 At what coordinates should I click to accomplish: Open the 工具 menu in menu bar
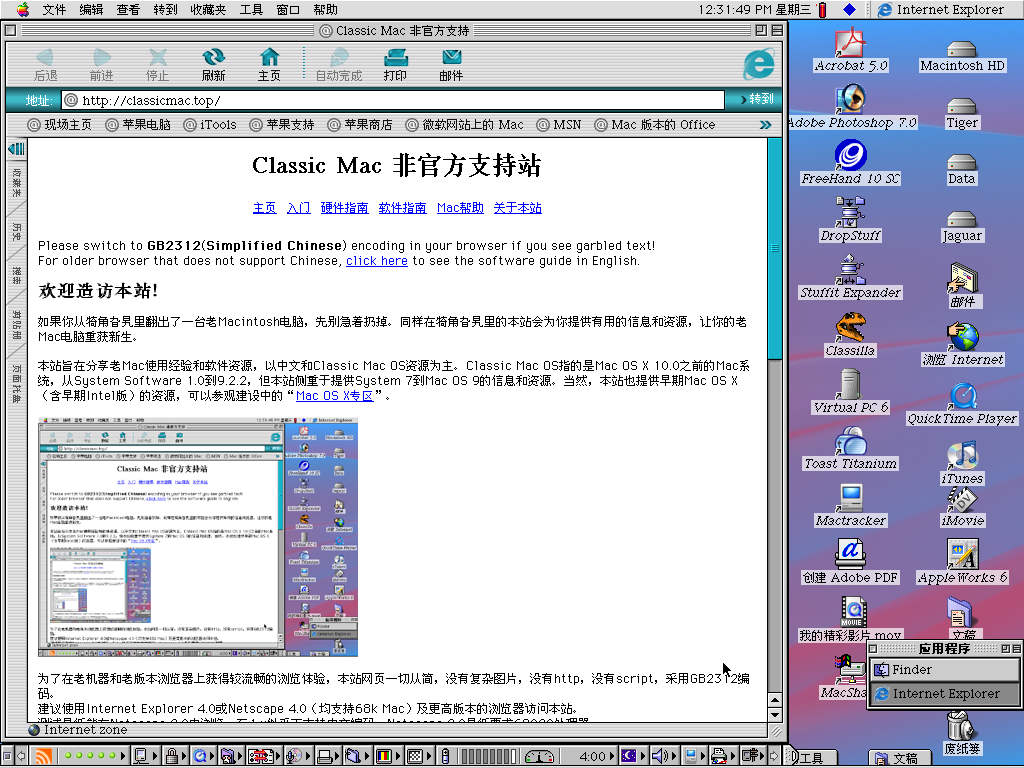[251, 10]
